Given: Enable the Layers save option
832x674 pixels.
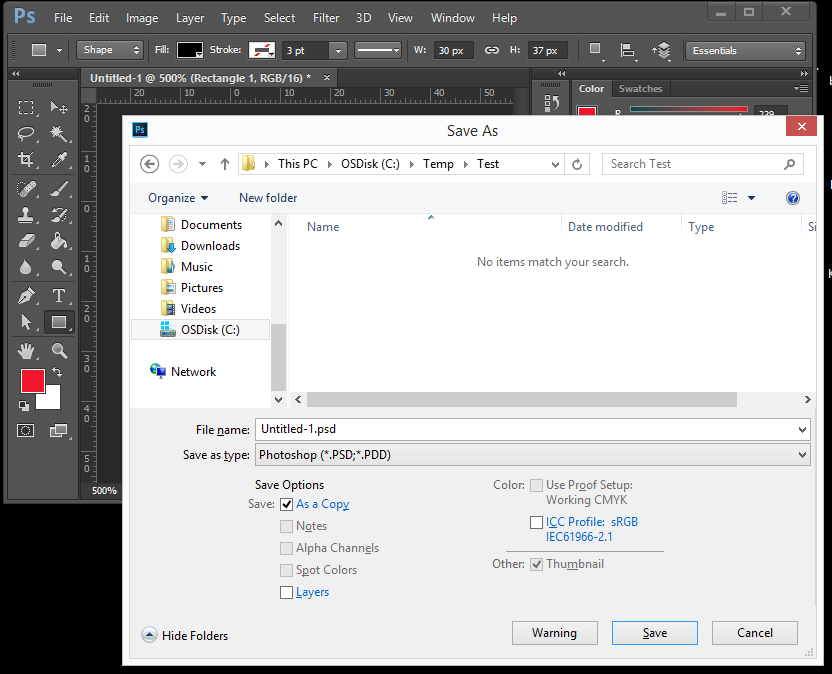Looking at the screenshot, I should pos(286,592).
